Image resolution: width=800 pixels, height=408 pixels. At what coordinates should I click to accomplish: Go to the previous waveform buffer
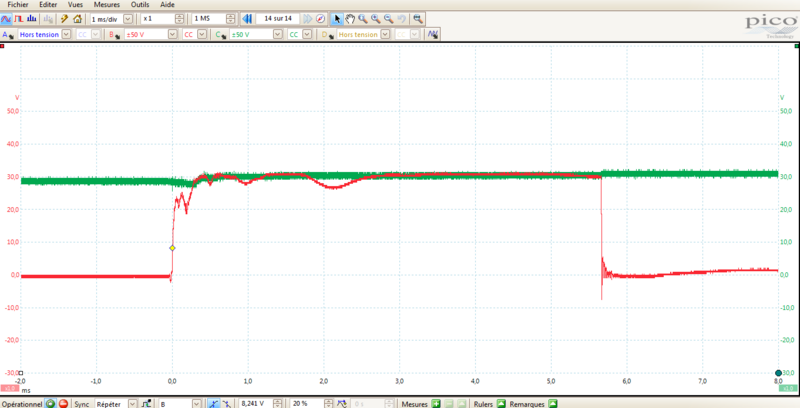coord(246,19)
